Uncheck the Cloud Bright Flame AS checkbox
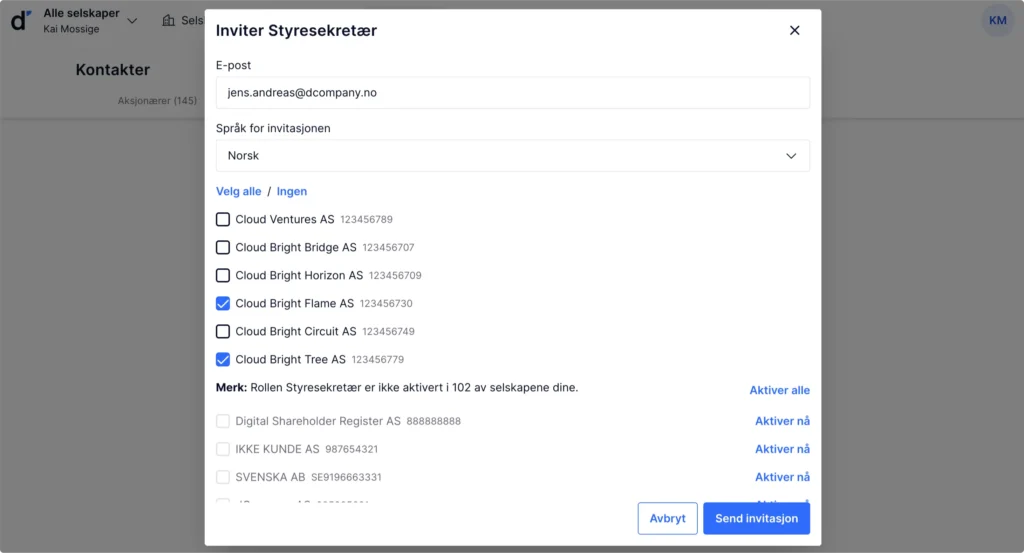Viewport: 1024px width, 553px height. point(223,303)
